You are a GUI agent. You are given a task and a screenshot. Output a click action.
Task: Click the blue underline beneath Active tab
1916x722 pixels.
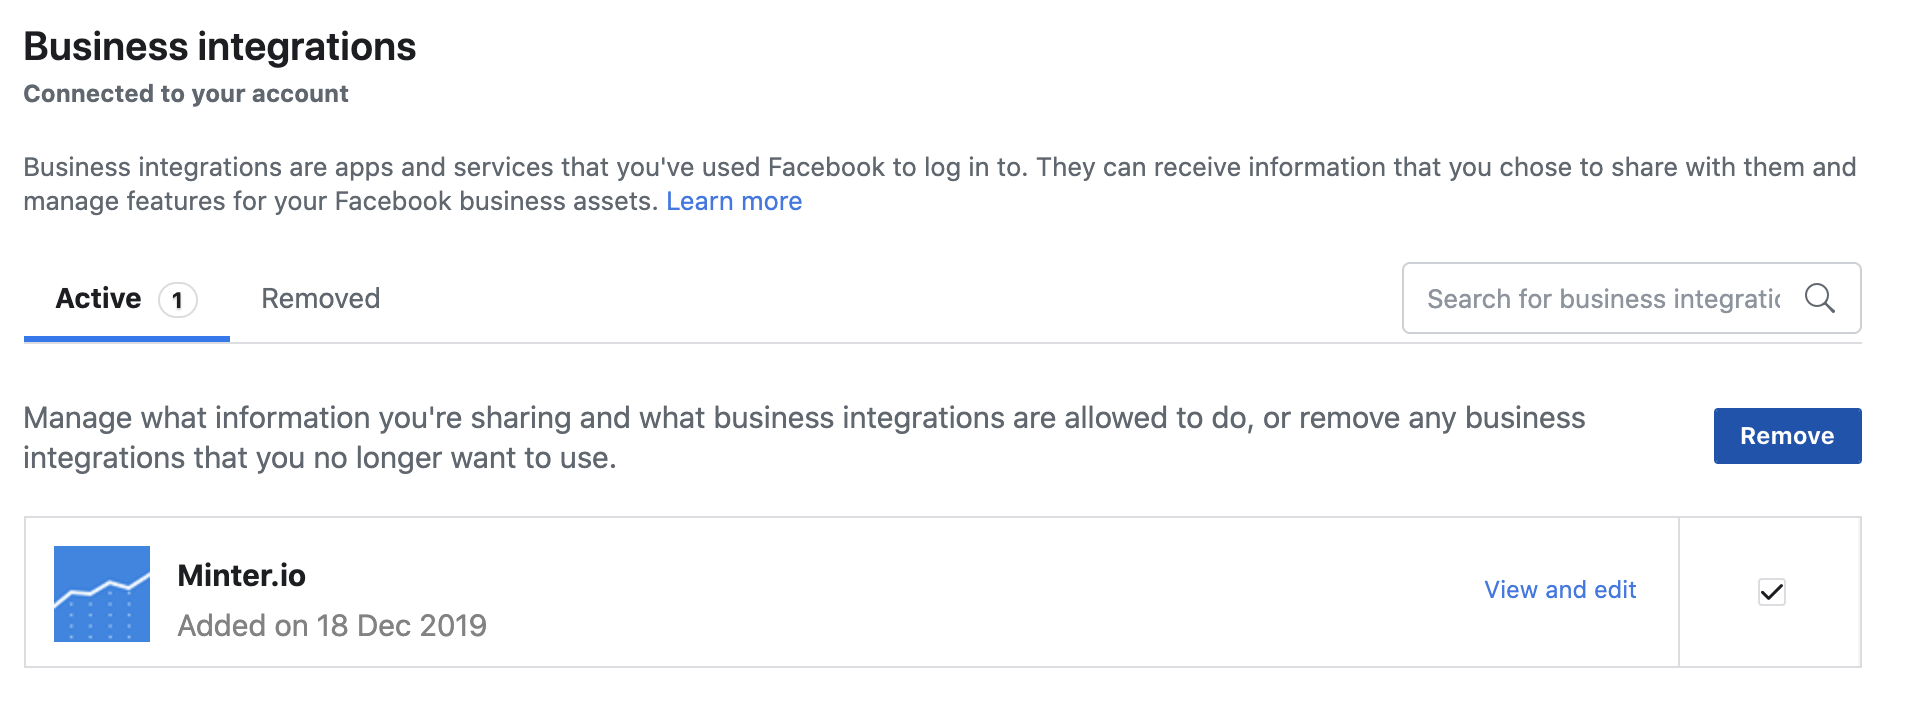click(x=127, y=339)
